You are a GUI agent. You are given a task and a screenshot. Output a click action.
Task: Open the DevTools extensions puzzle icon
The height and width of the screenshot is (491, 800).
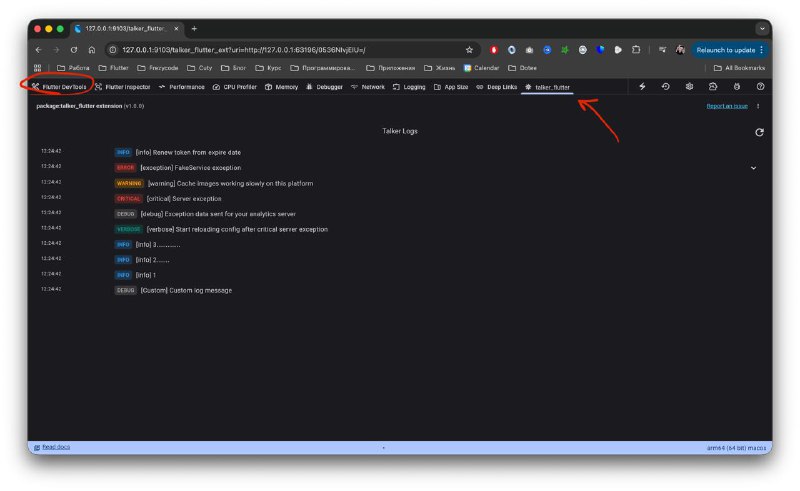click(713, 87)
